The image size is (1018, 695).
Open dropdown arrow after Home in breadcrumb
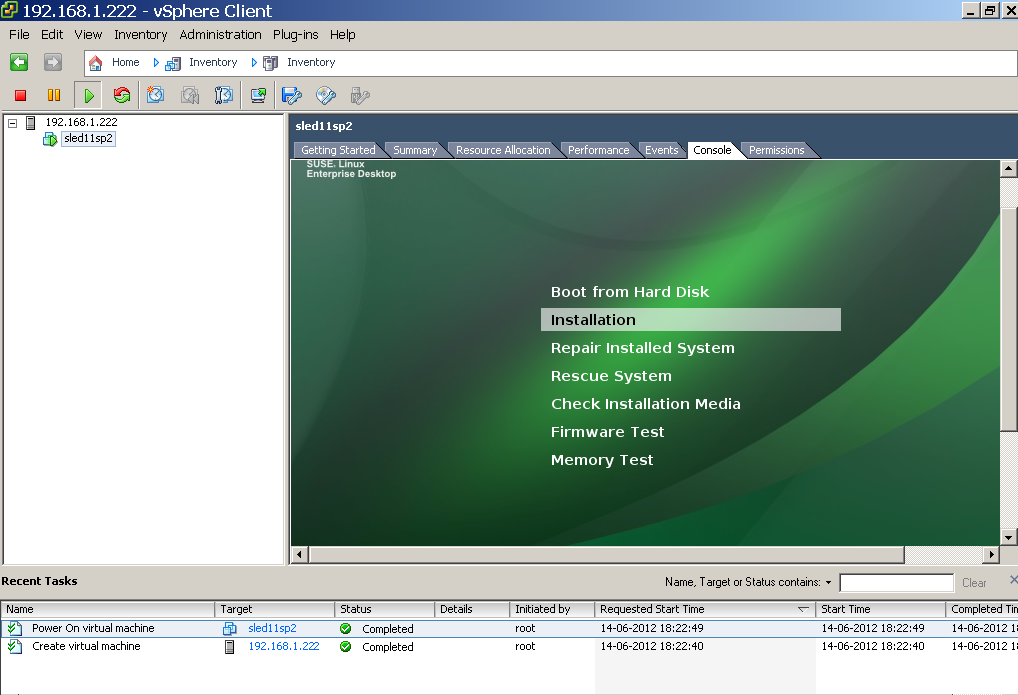click(x=156, y=62)
